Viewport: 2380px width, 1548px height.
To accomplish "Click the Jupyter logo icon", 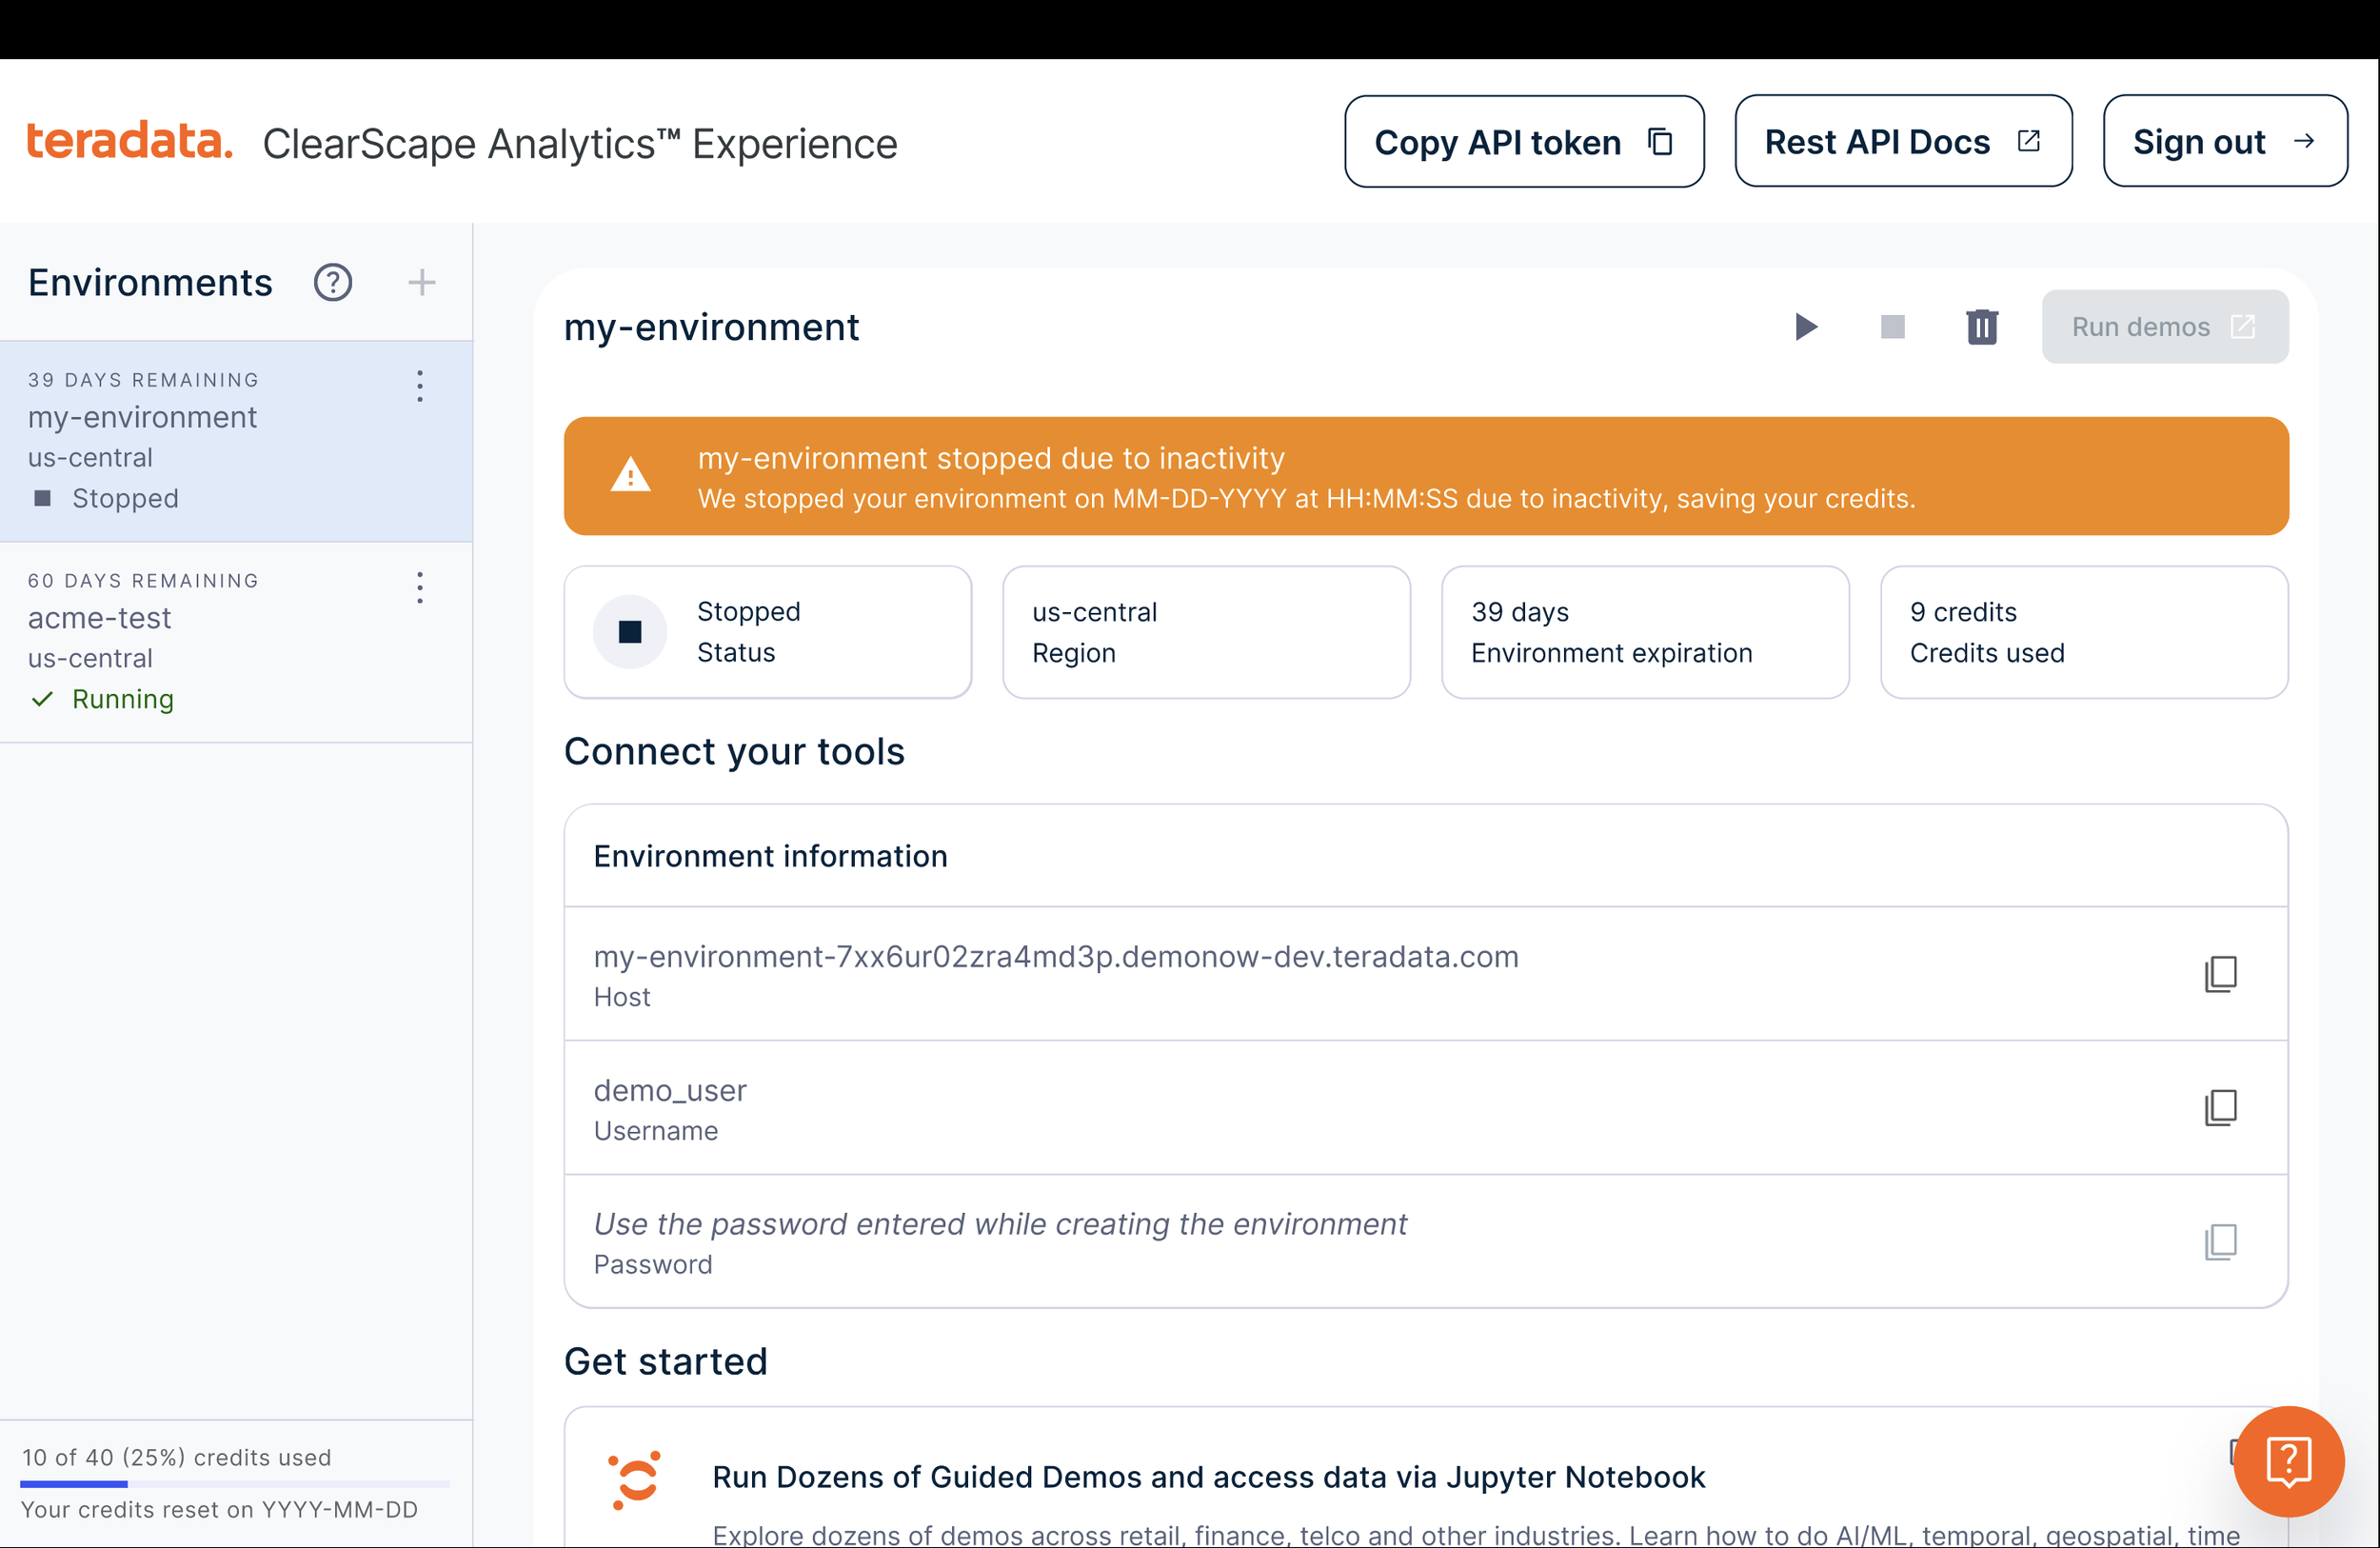I will pyautogui.click(x=635, y=1479).
